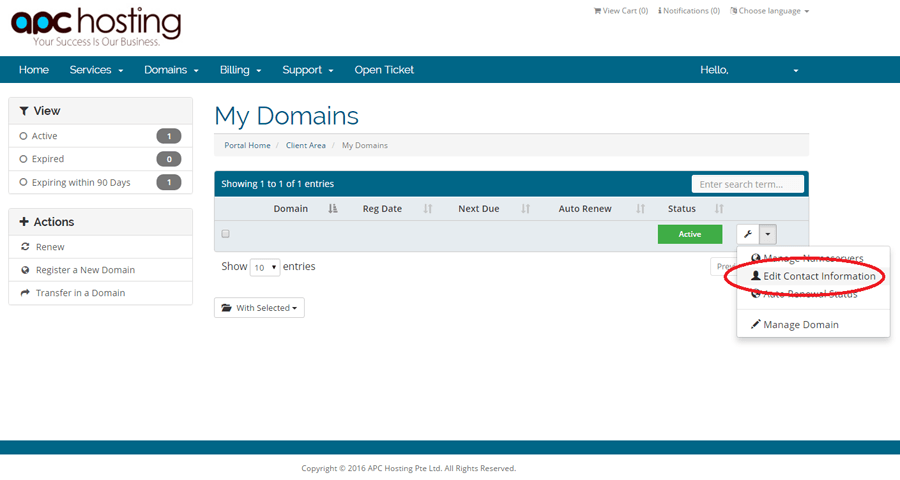Click the globe icon beside Register a New Domain
The width and height of the screenshot is (900, 480).
25,270
